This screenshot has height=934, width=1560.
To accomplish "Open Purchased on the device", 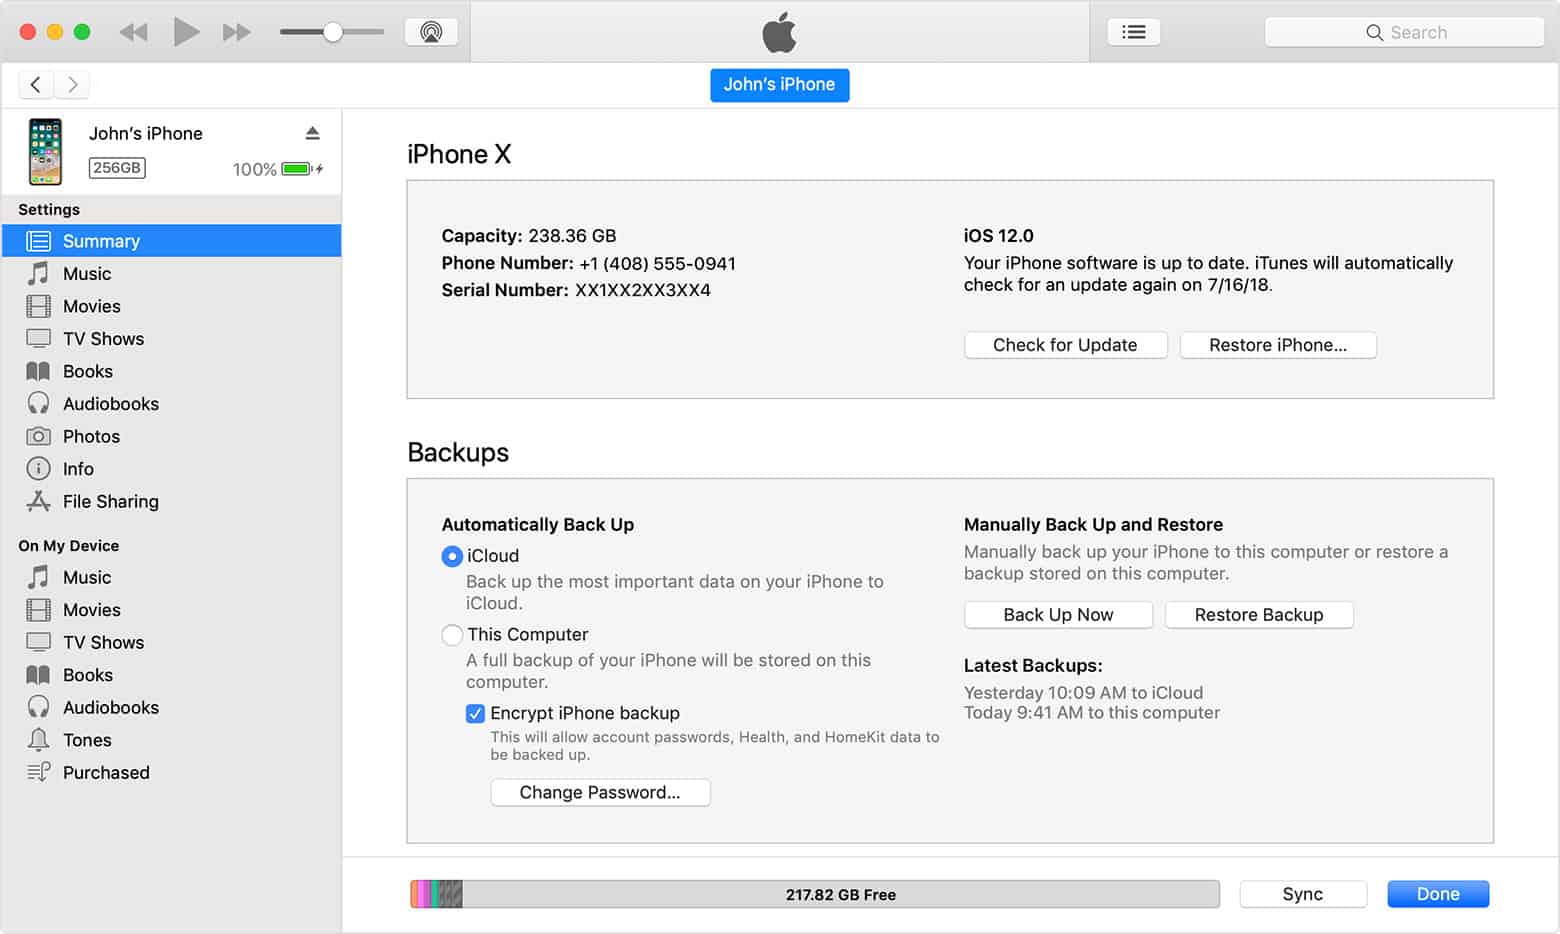I will 106,772.
